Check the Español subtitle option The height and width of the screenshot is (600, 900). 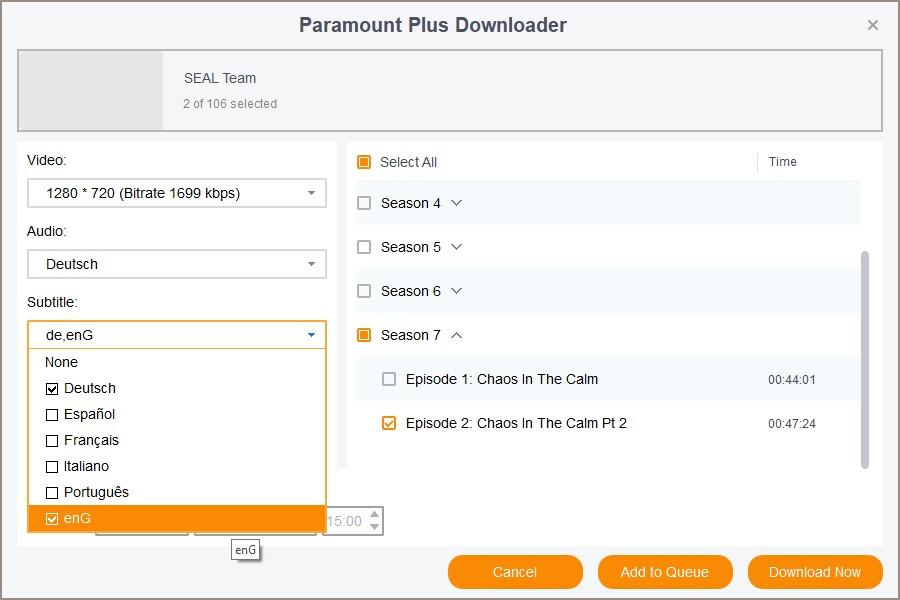(x=53, y=414)
